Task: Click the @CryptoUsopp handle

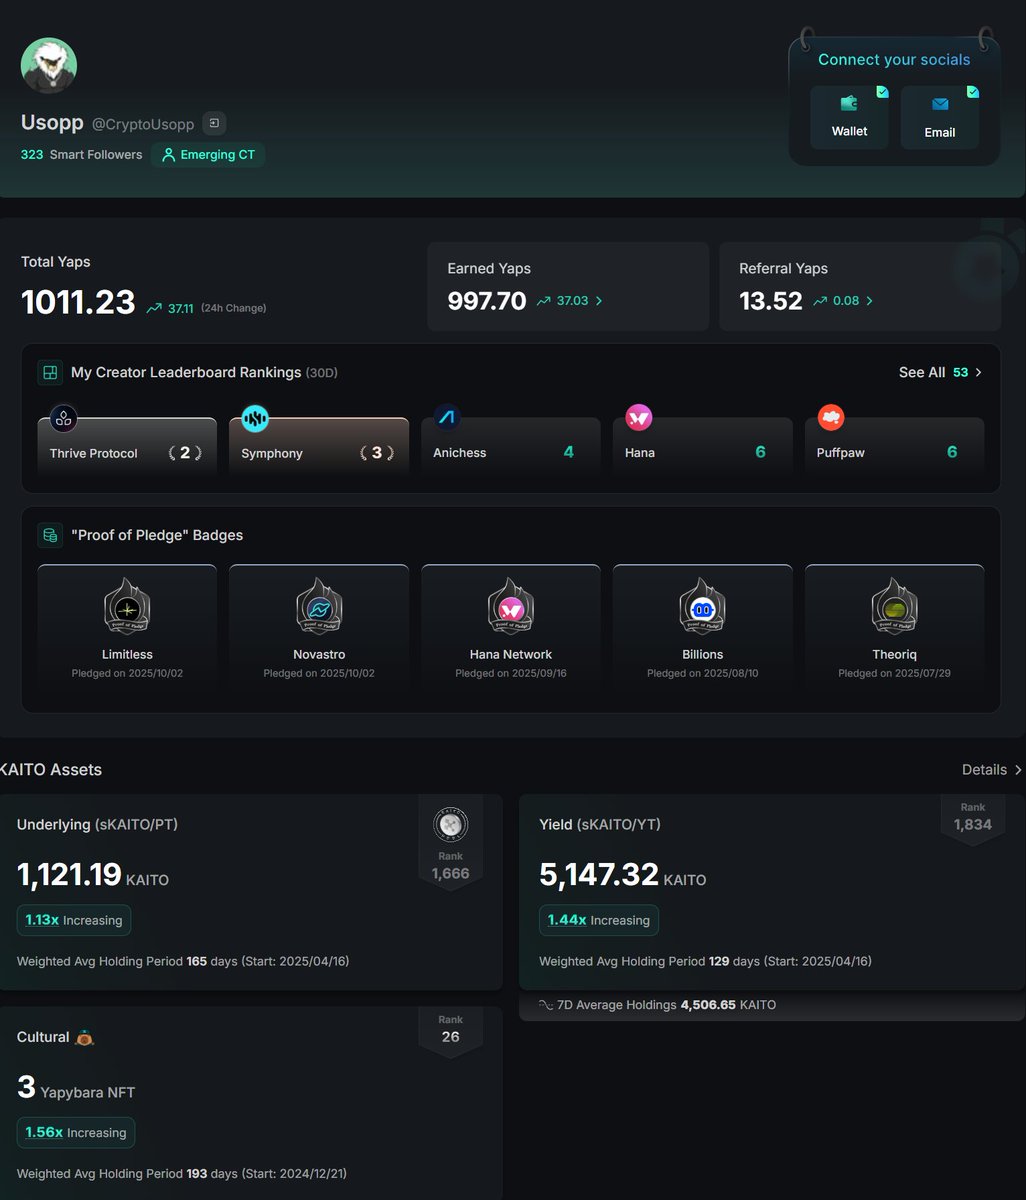Action: tap(143, 124)
